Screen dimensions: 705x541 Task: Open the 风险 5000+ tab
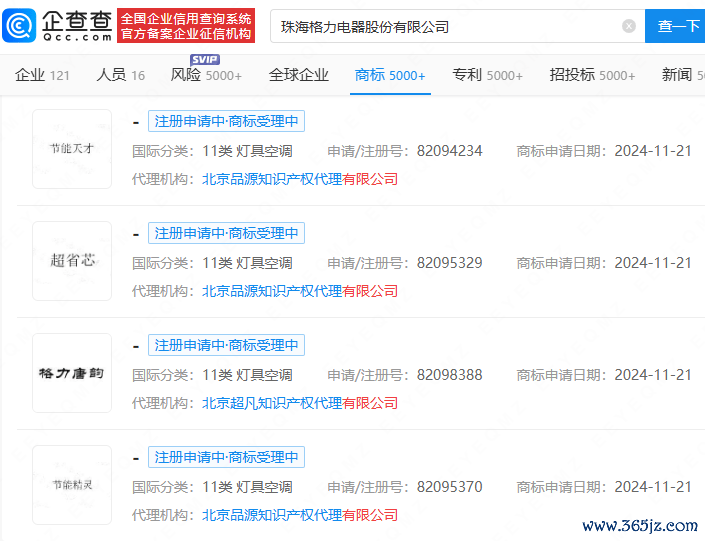[206, 75]
